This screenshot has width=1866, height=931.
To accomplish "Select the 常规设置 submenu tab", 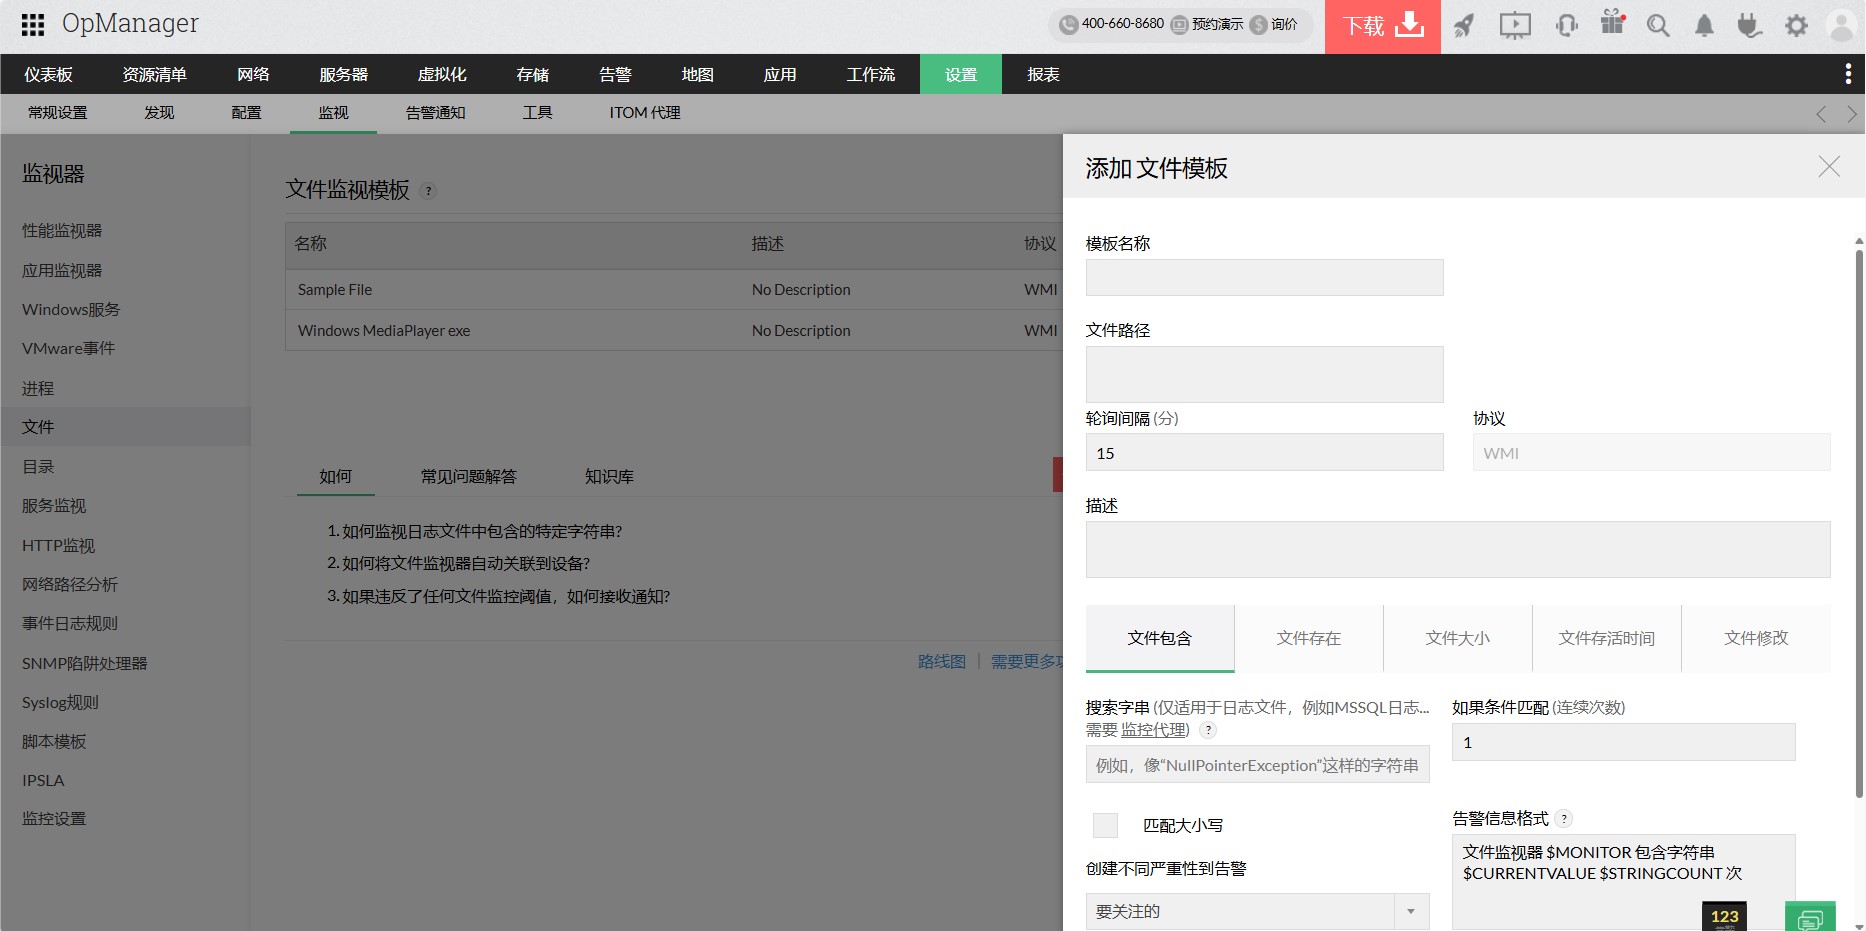I will coord(57,113).
